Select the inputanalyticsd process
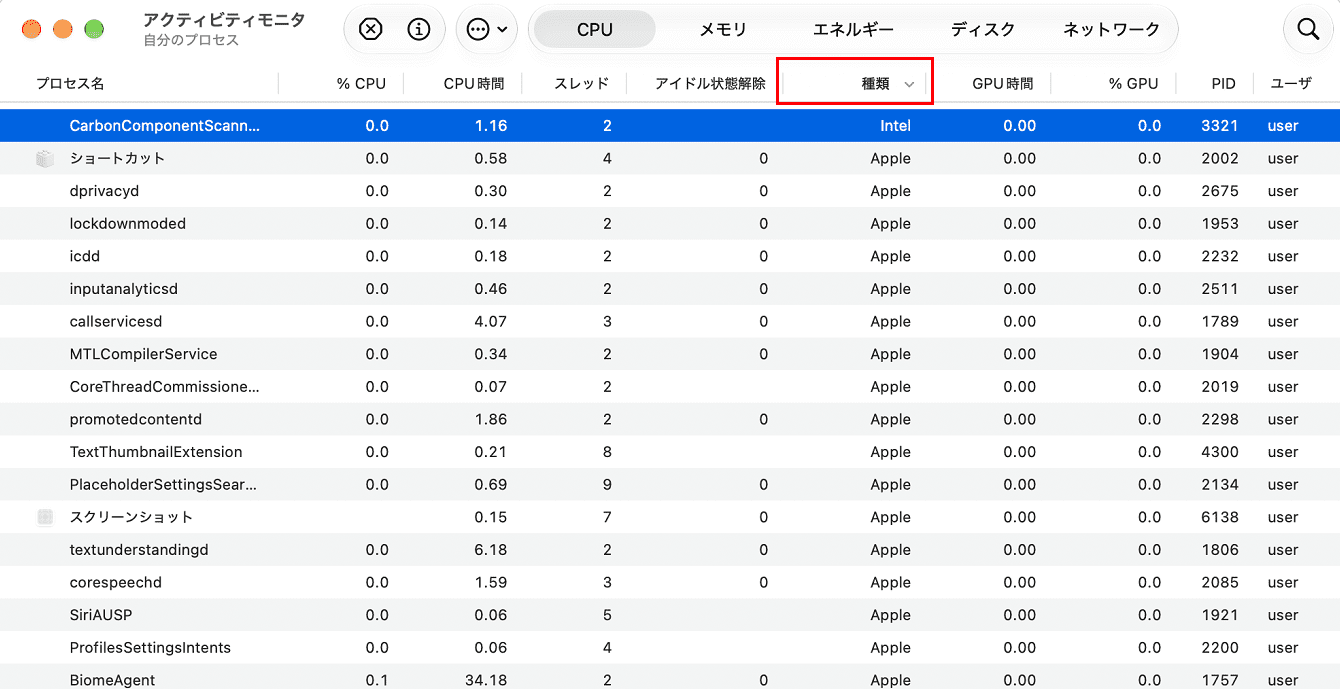 pos(670,289)
